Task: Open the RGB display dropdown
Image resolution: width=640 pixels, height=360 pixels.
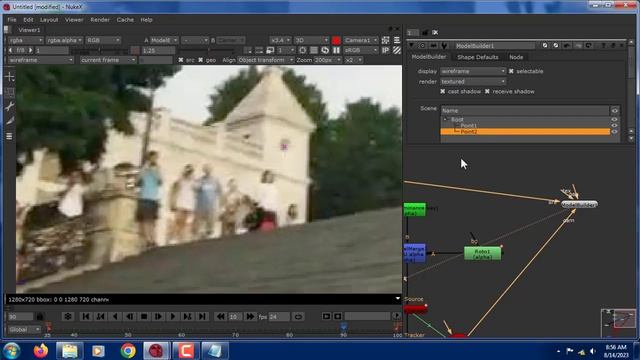Action: 103,40
